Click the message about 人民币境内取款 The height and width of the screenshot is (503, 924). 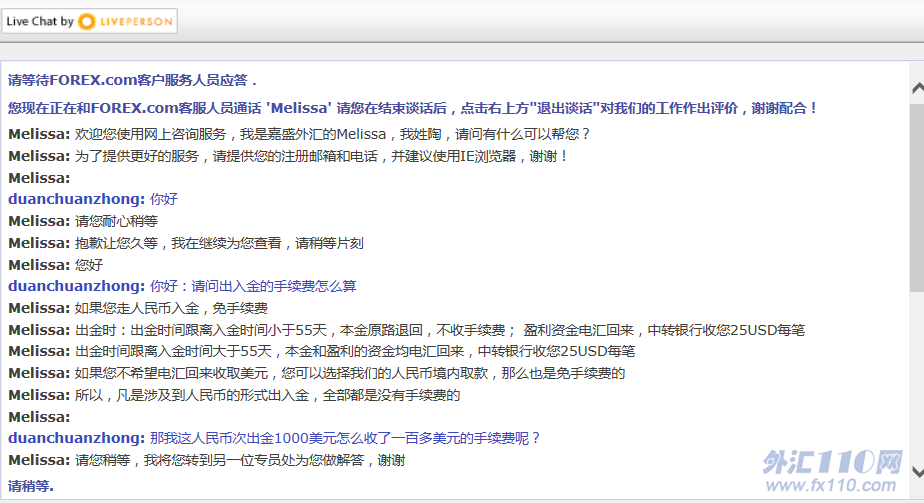point(317,373)
